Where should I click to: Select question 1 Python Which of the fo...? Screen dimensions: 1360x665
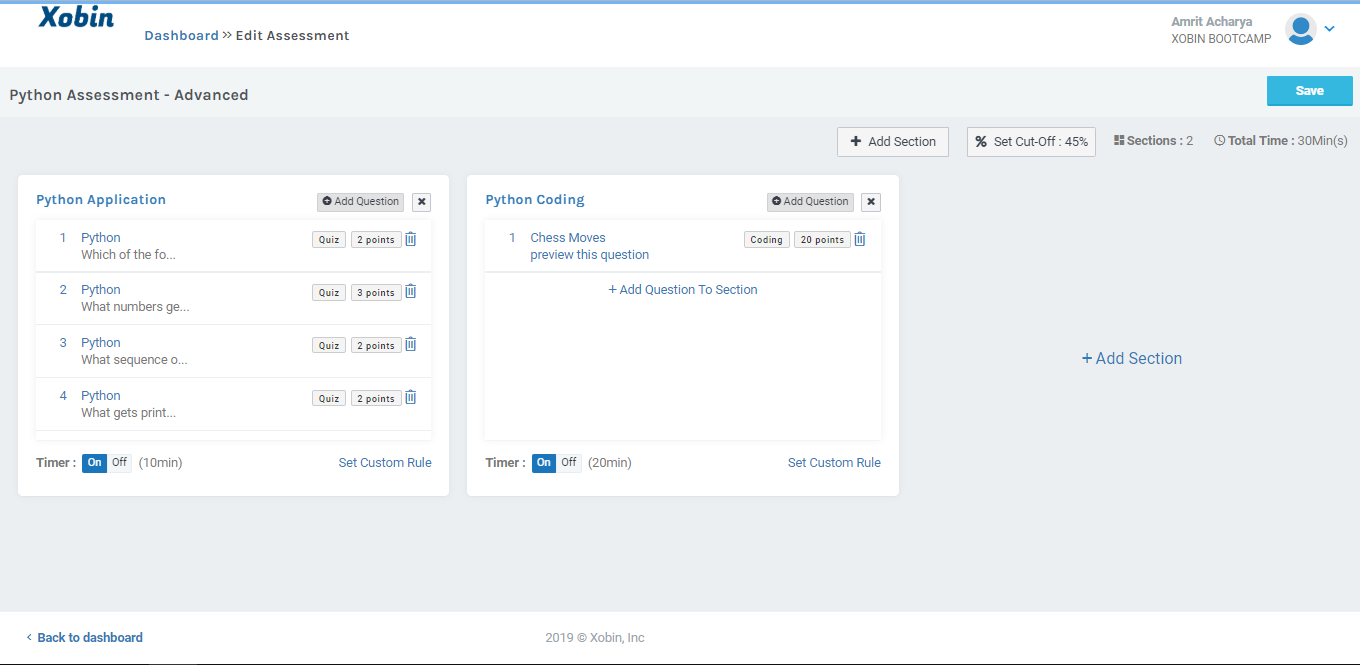tap(233, 246)
